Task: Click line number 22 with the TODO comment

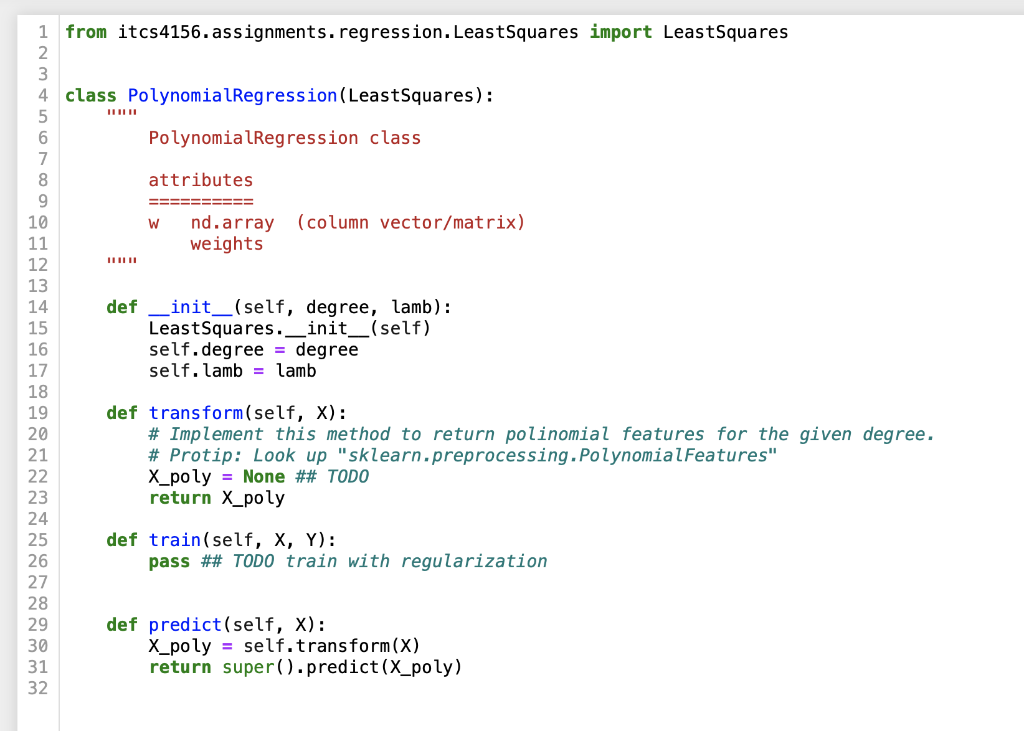Action: (x=39, y=476)
